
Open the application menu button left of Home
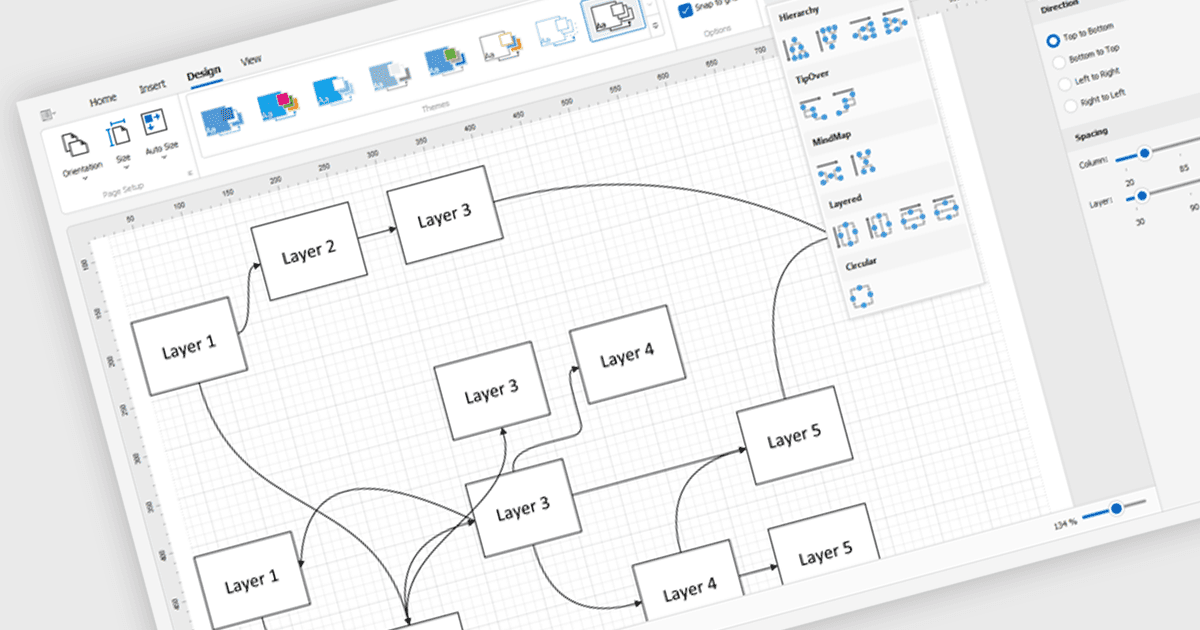point(49,114)
